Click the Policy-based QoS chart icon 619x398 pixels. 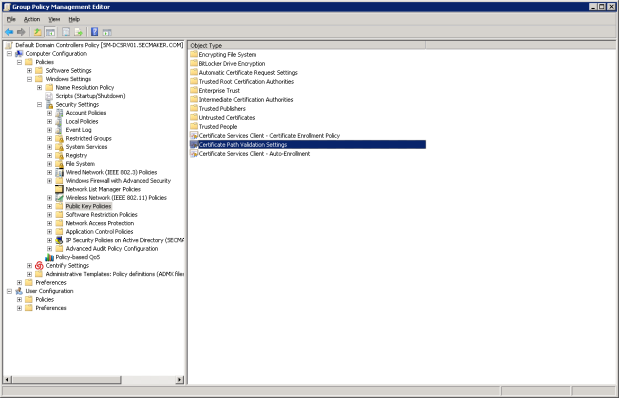tap(49, 257)
